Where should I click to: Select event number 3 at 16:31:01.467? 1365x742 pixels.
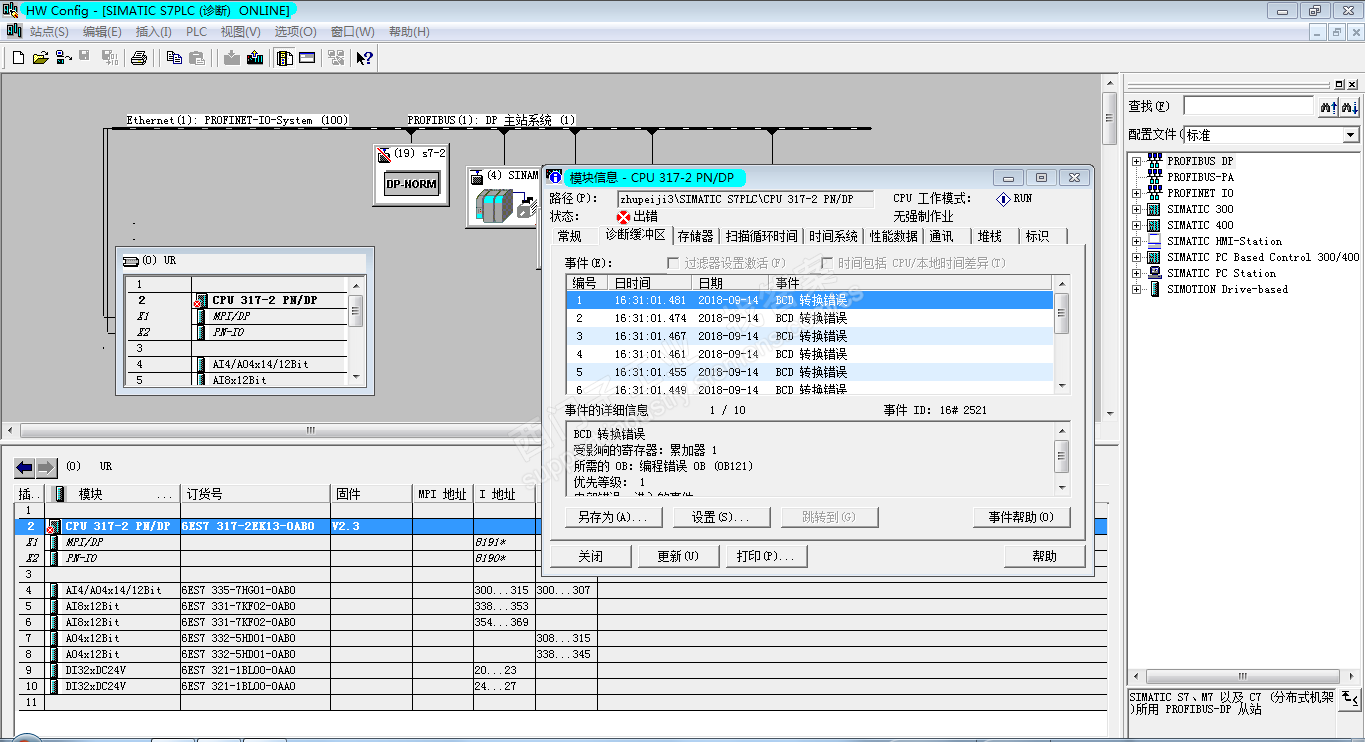click(810, 336)
